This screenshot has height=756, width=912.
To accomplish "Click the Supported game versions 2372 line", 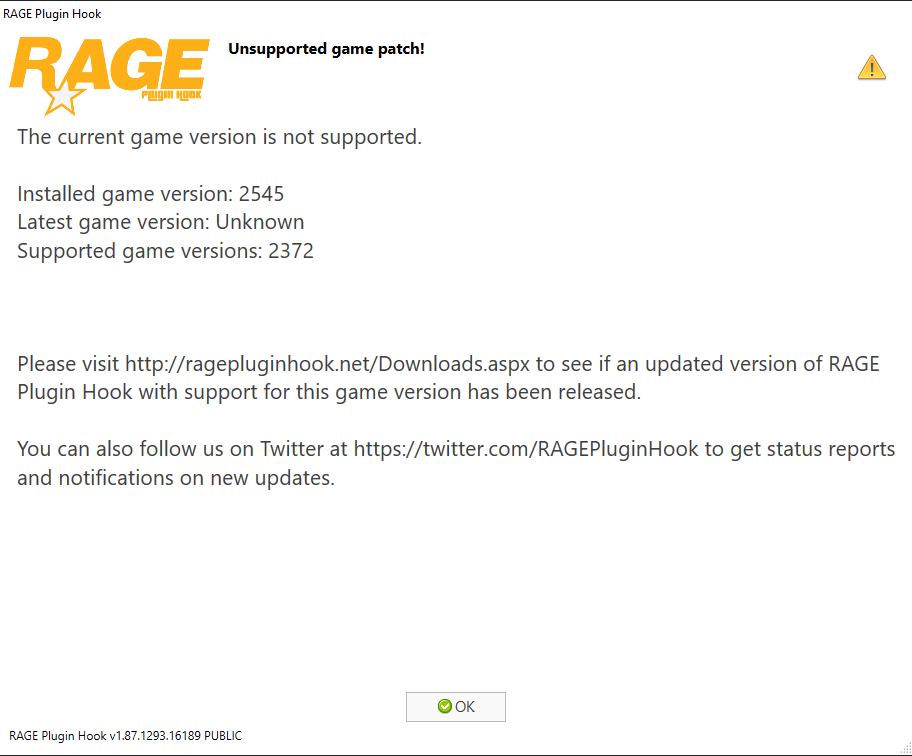I will point(165,251).
